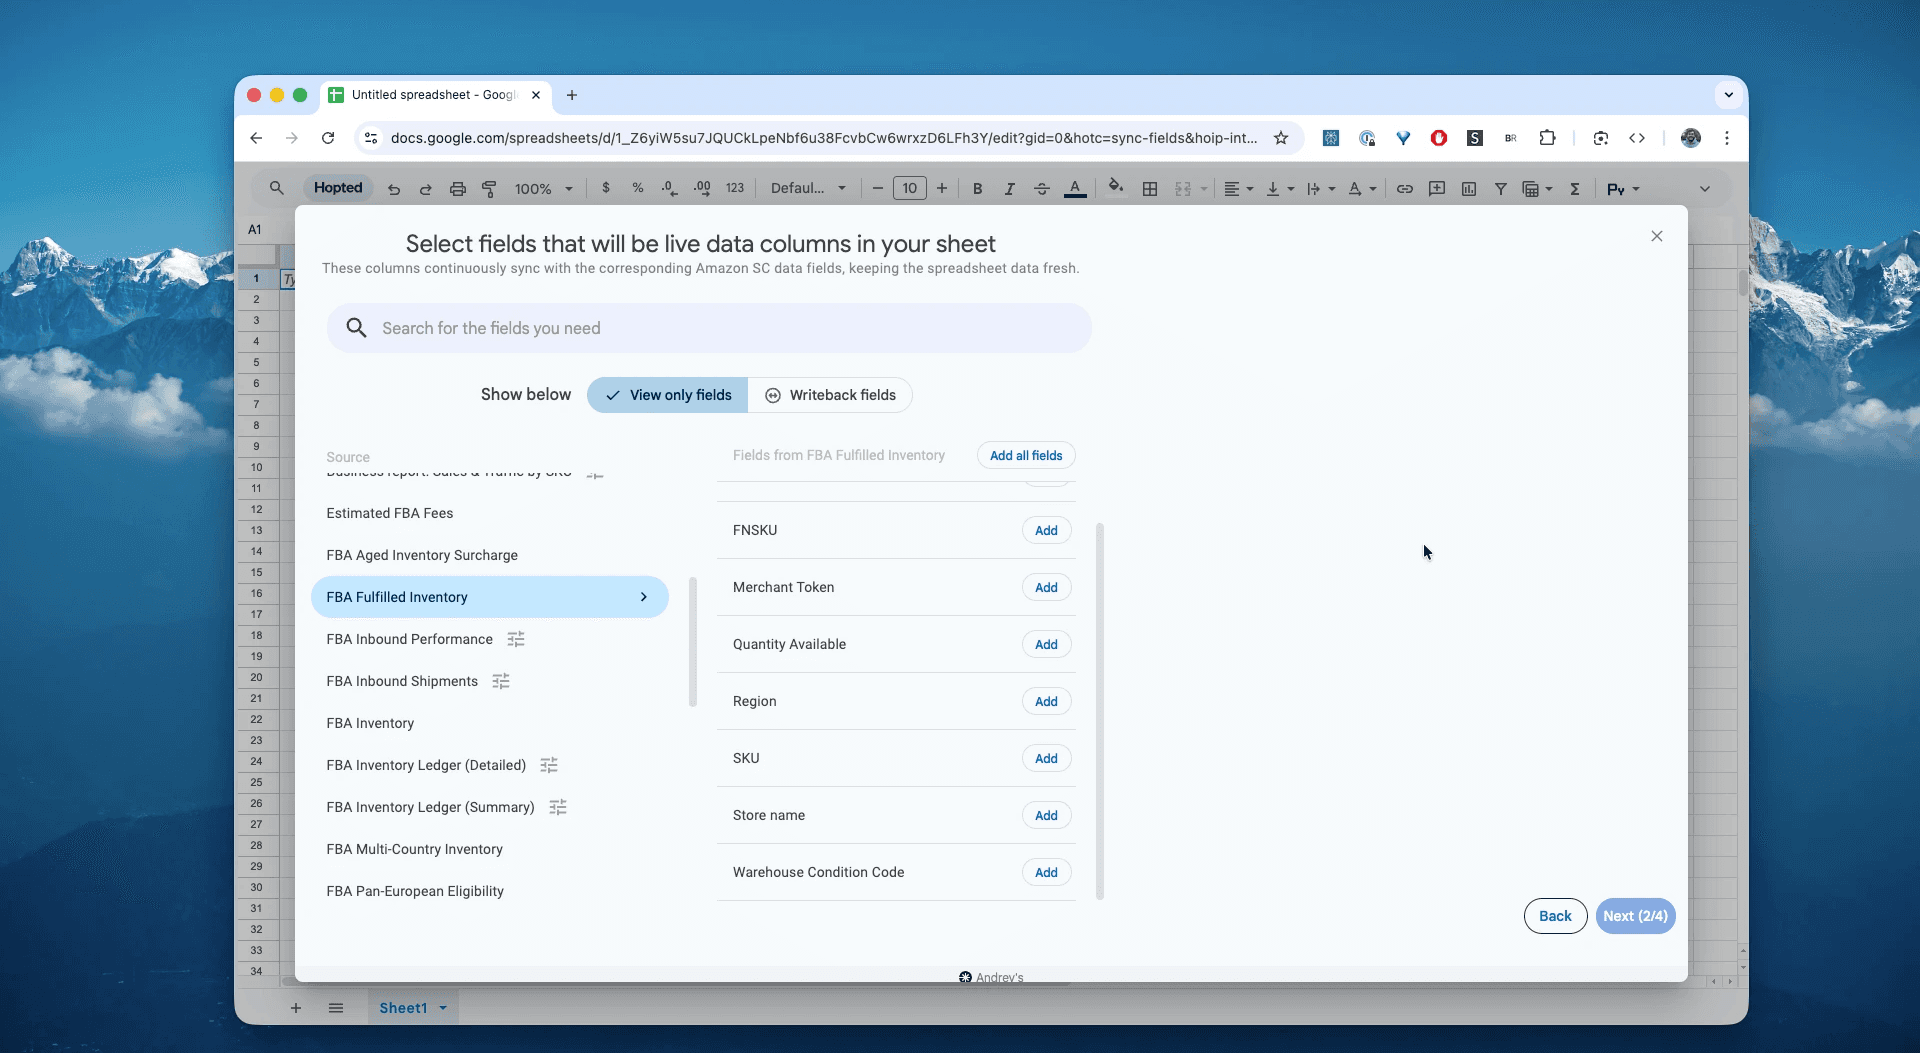The height and width of the screenshot is (1053, 1920).
Task: Go Back to the previous step
Action: pyautogui.click(x=1555, y=916)
